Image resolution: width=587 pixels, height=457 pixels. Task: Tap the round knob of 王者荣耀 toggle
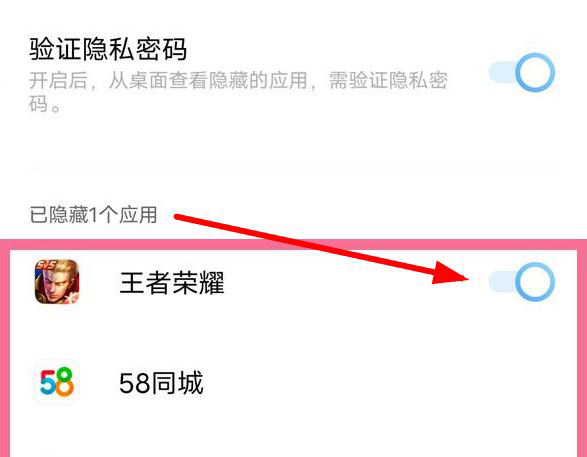(x=535, y=281)
